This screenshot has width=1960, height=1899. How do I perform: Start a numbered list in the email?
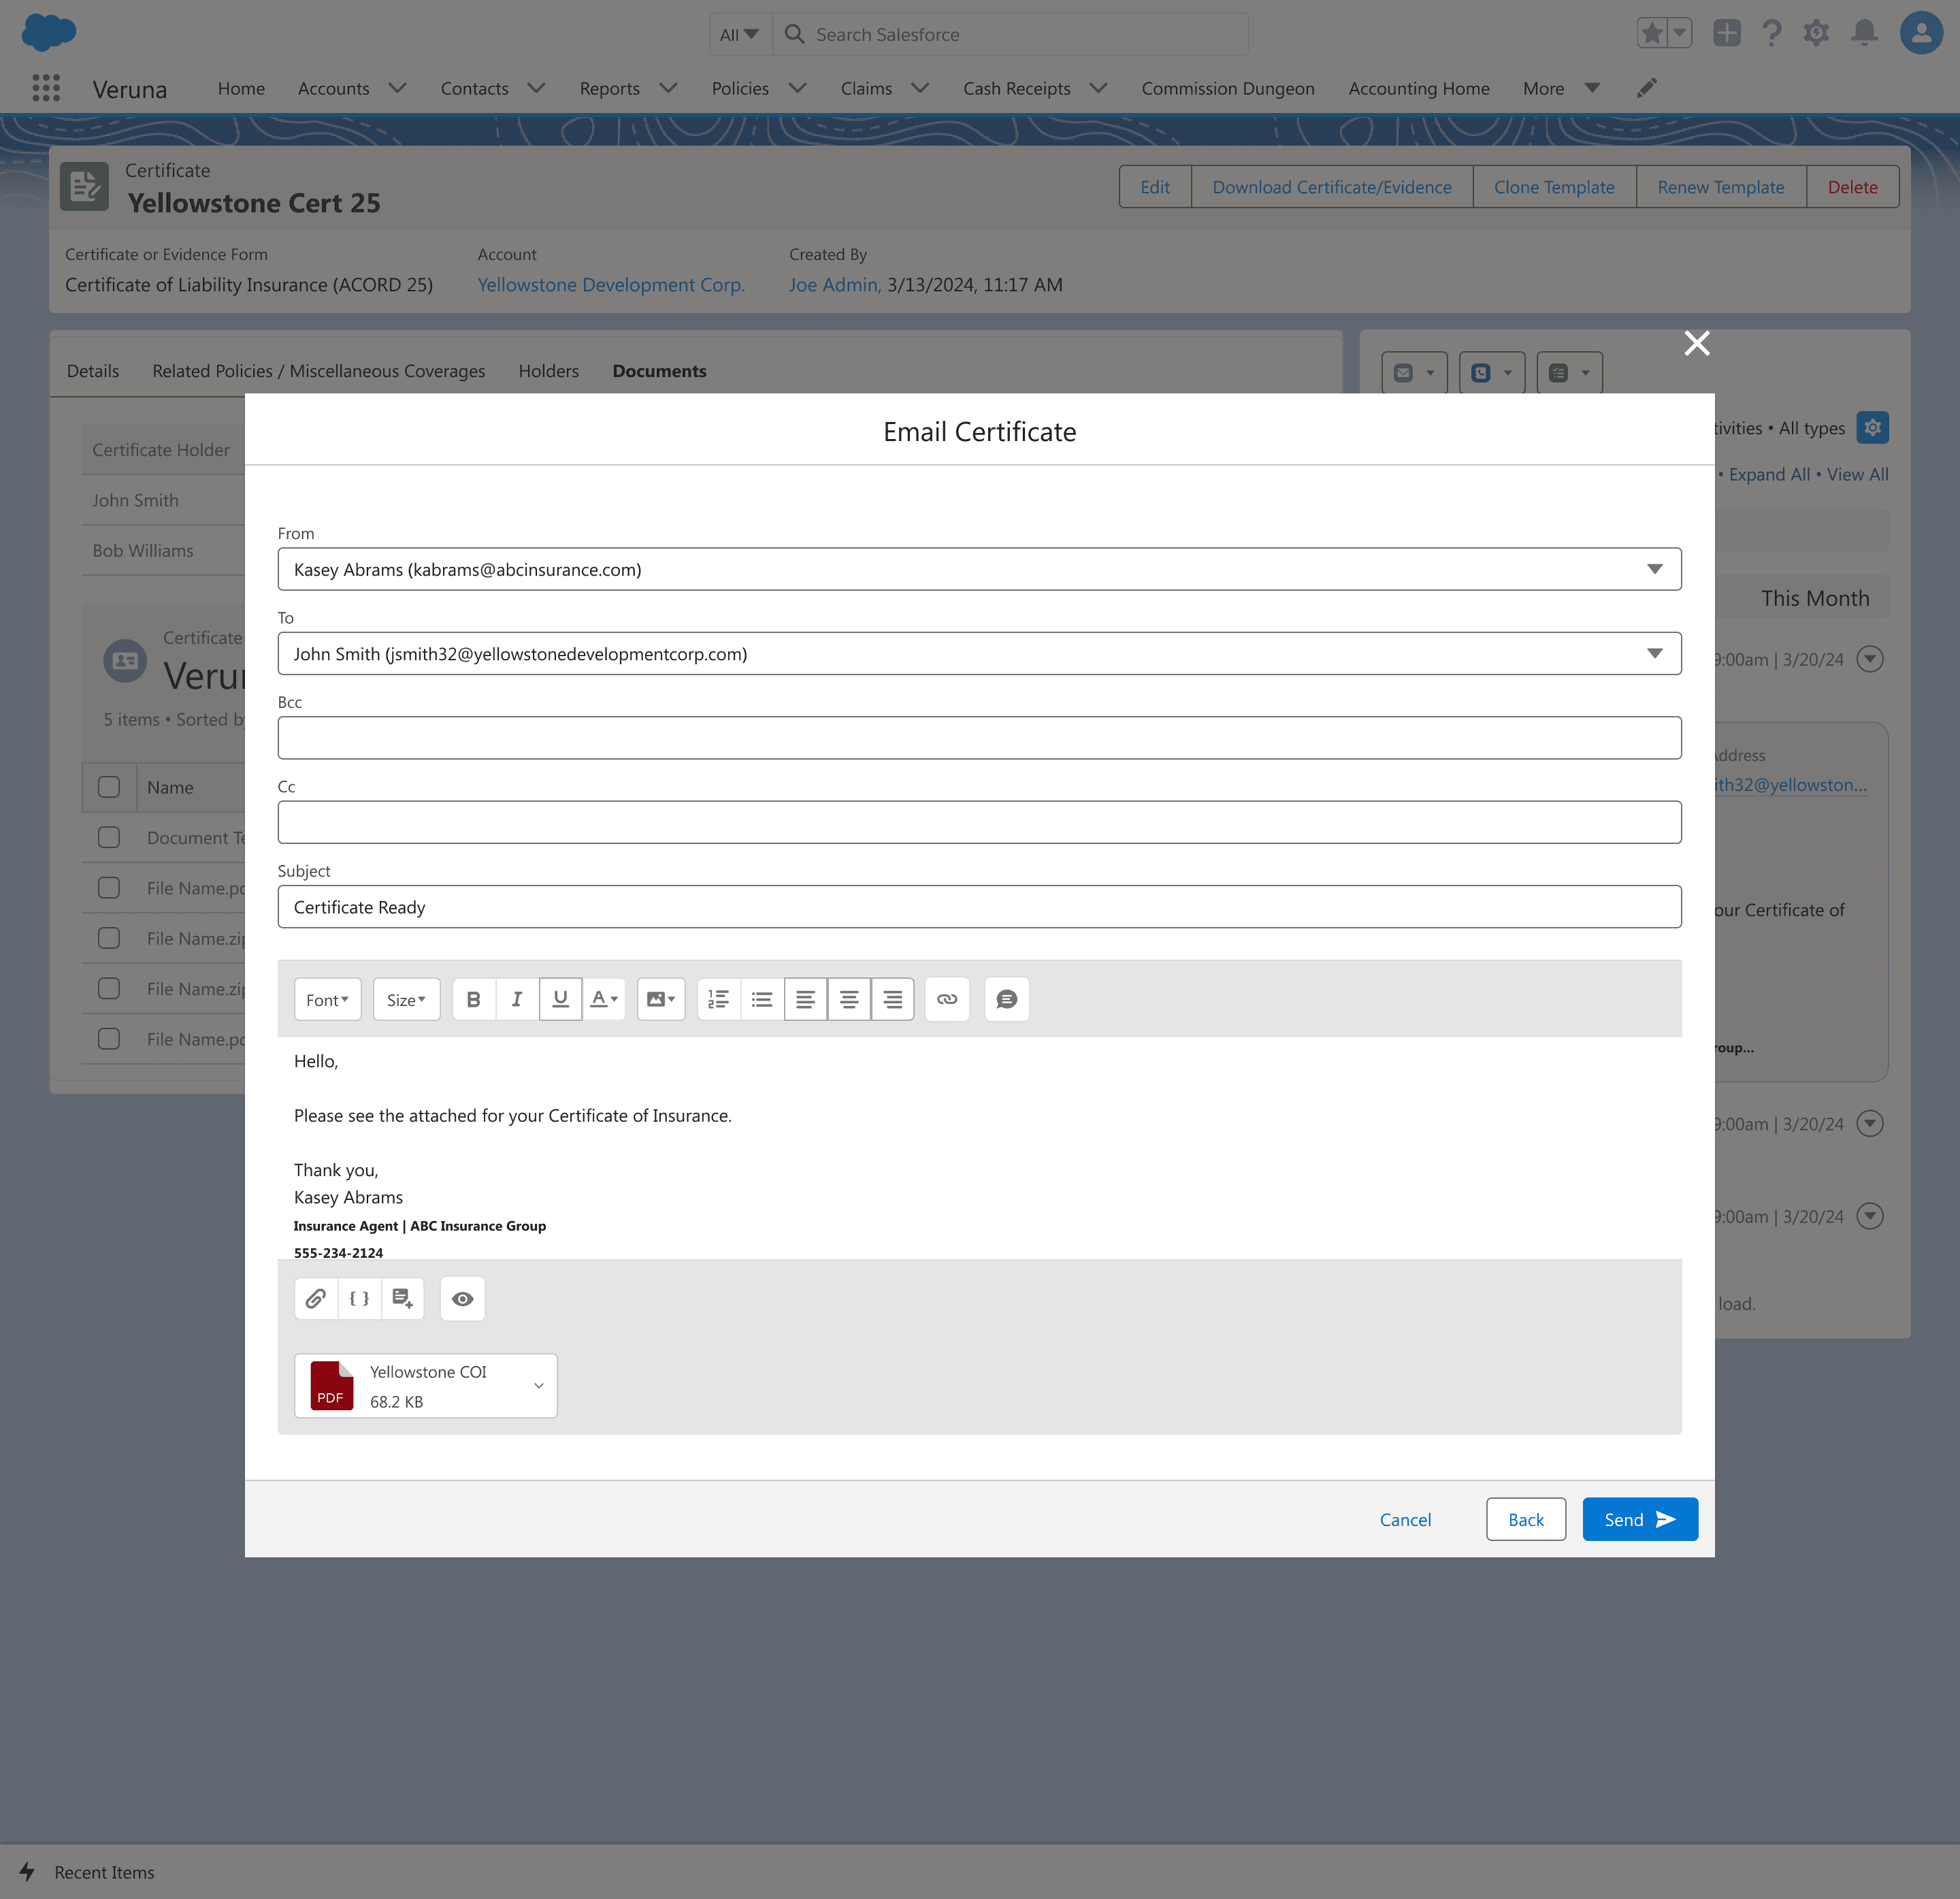[719, 999]
